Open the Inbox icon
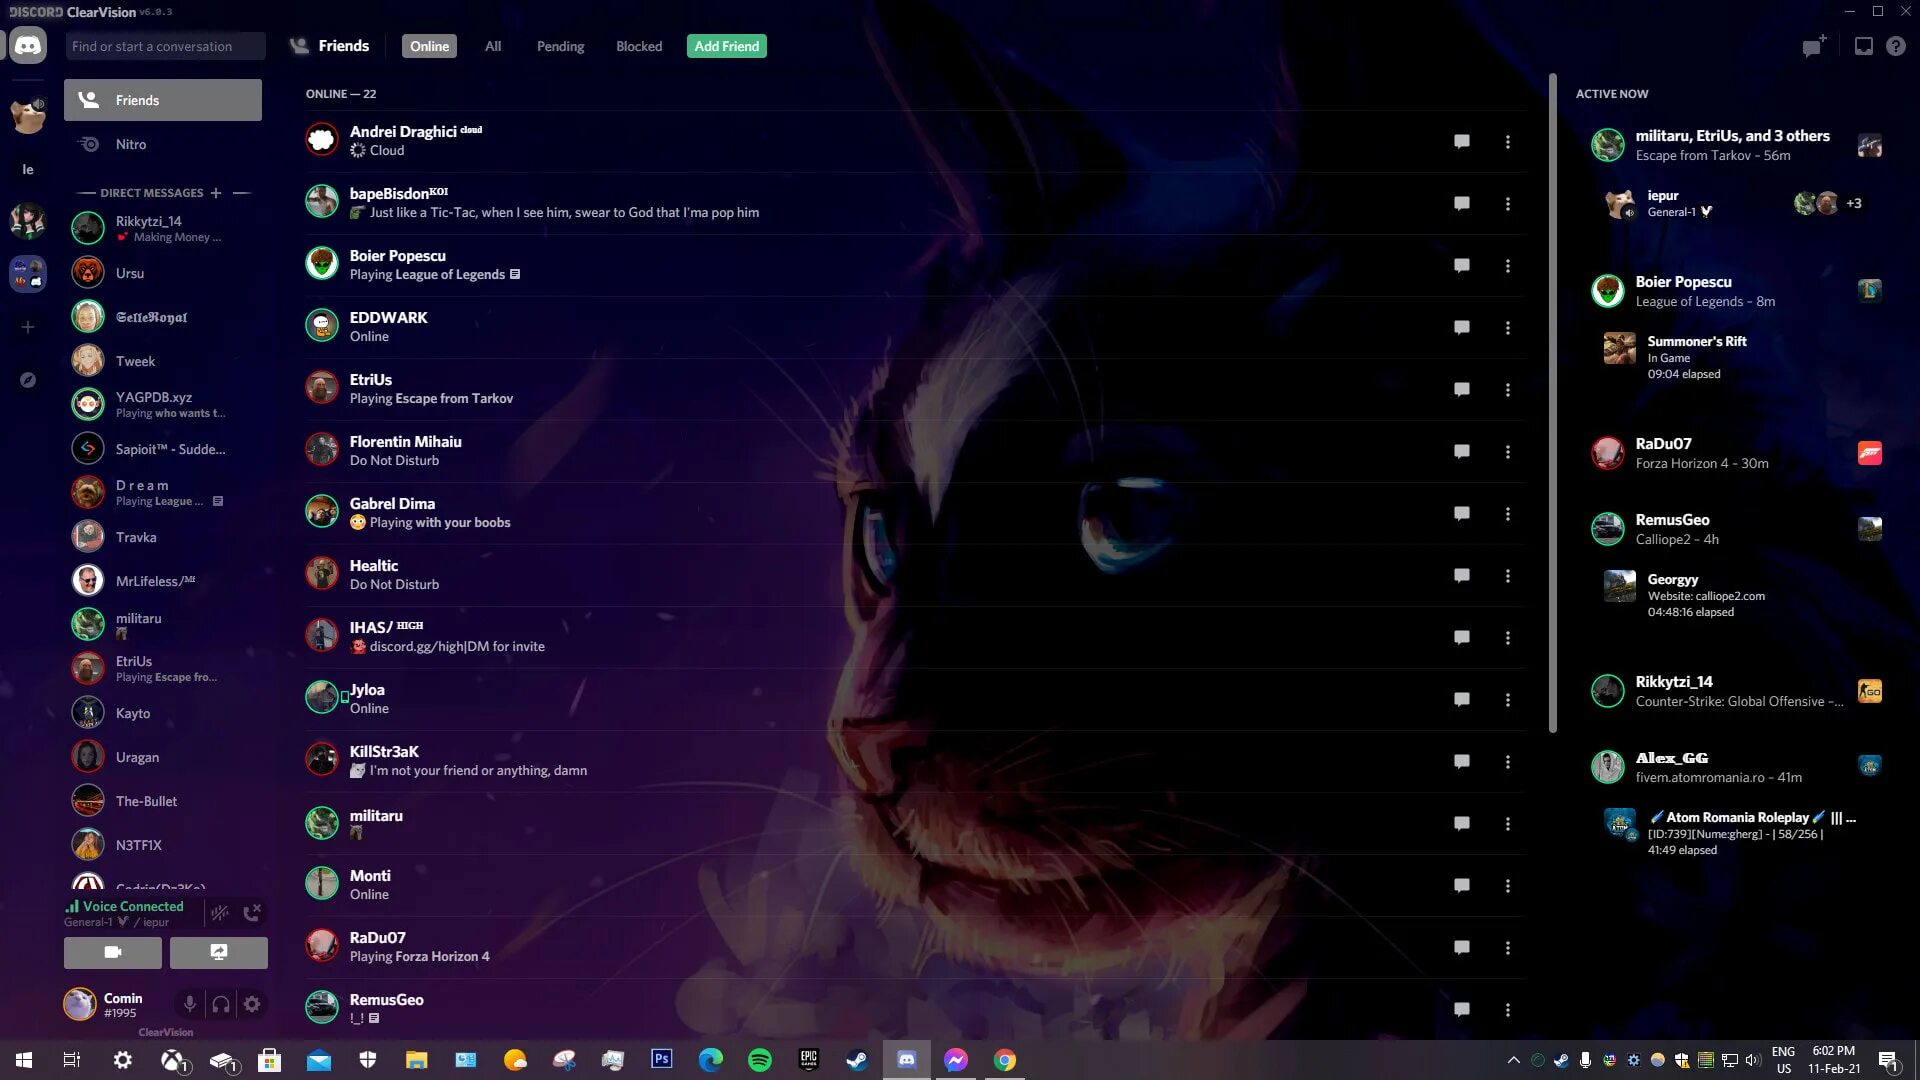Image resolution: width=1920 pixels, height=1080 pixels. pyautogui.click(x=1863, y=46)
